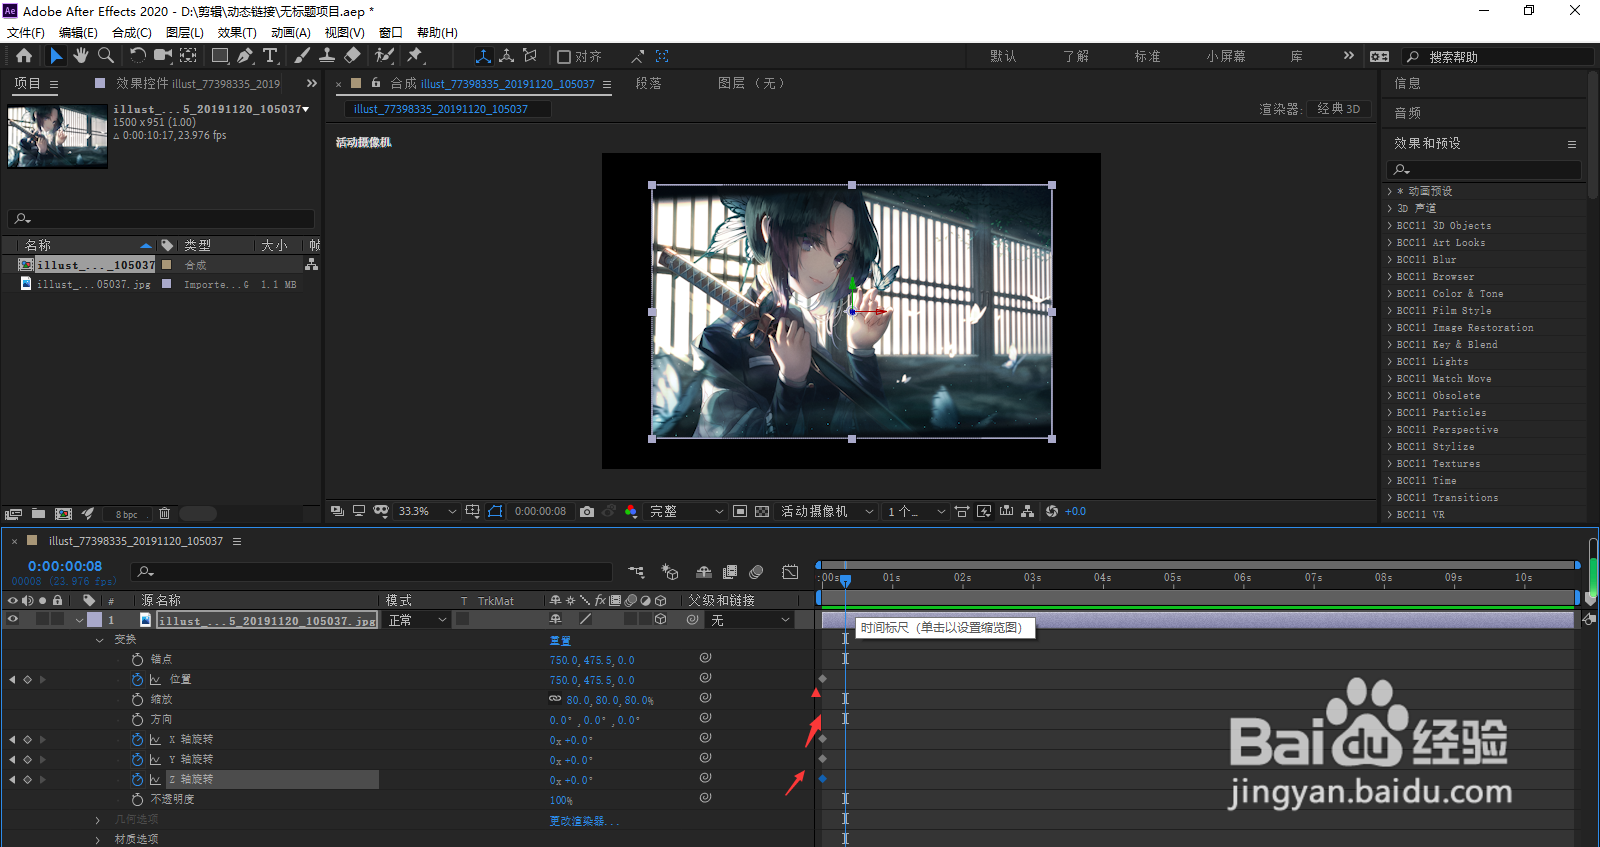This screenshot has width=1600, height=847.
Task: Open the 正常 blending mode dropdown
Action: (x=417, y=620)
